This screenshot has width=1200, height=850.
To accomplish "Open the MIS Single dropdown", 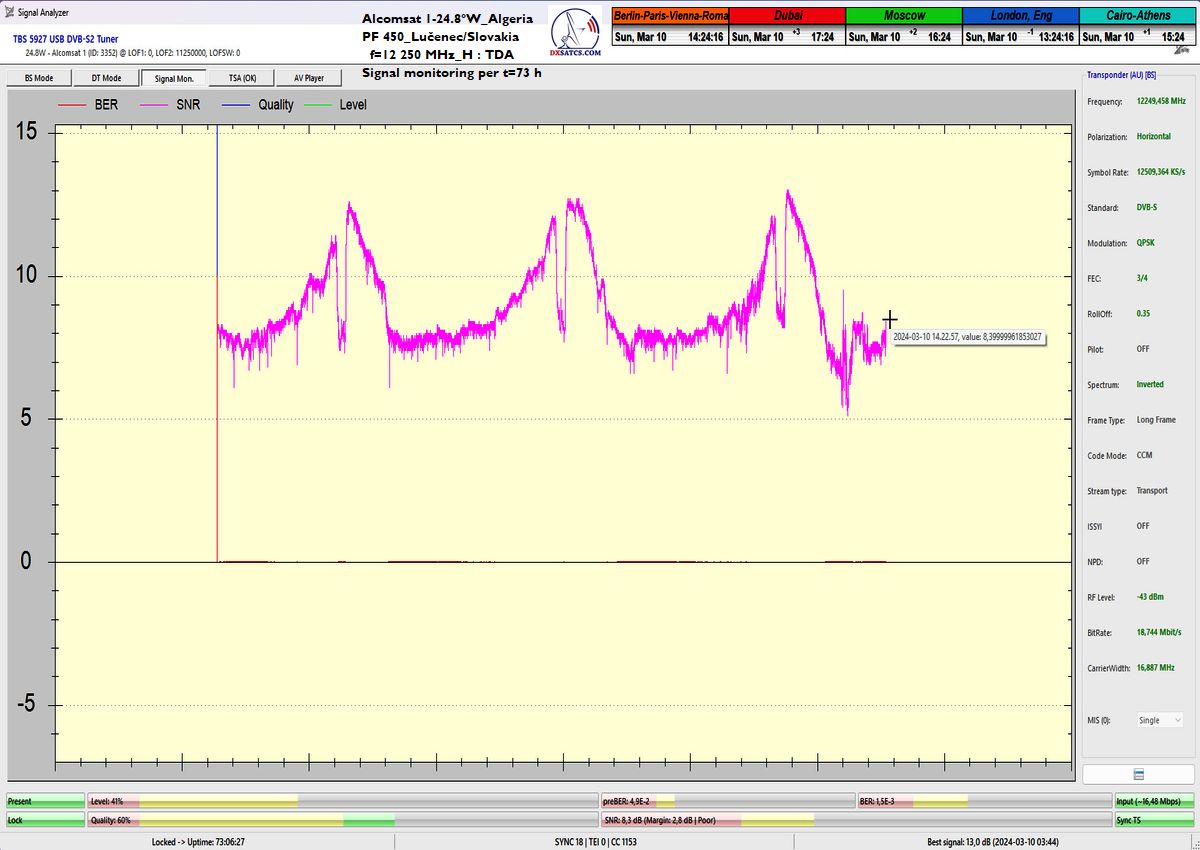I will tap(1160, 720).
